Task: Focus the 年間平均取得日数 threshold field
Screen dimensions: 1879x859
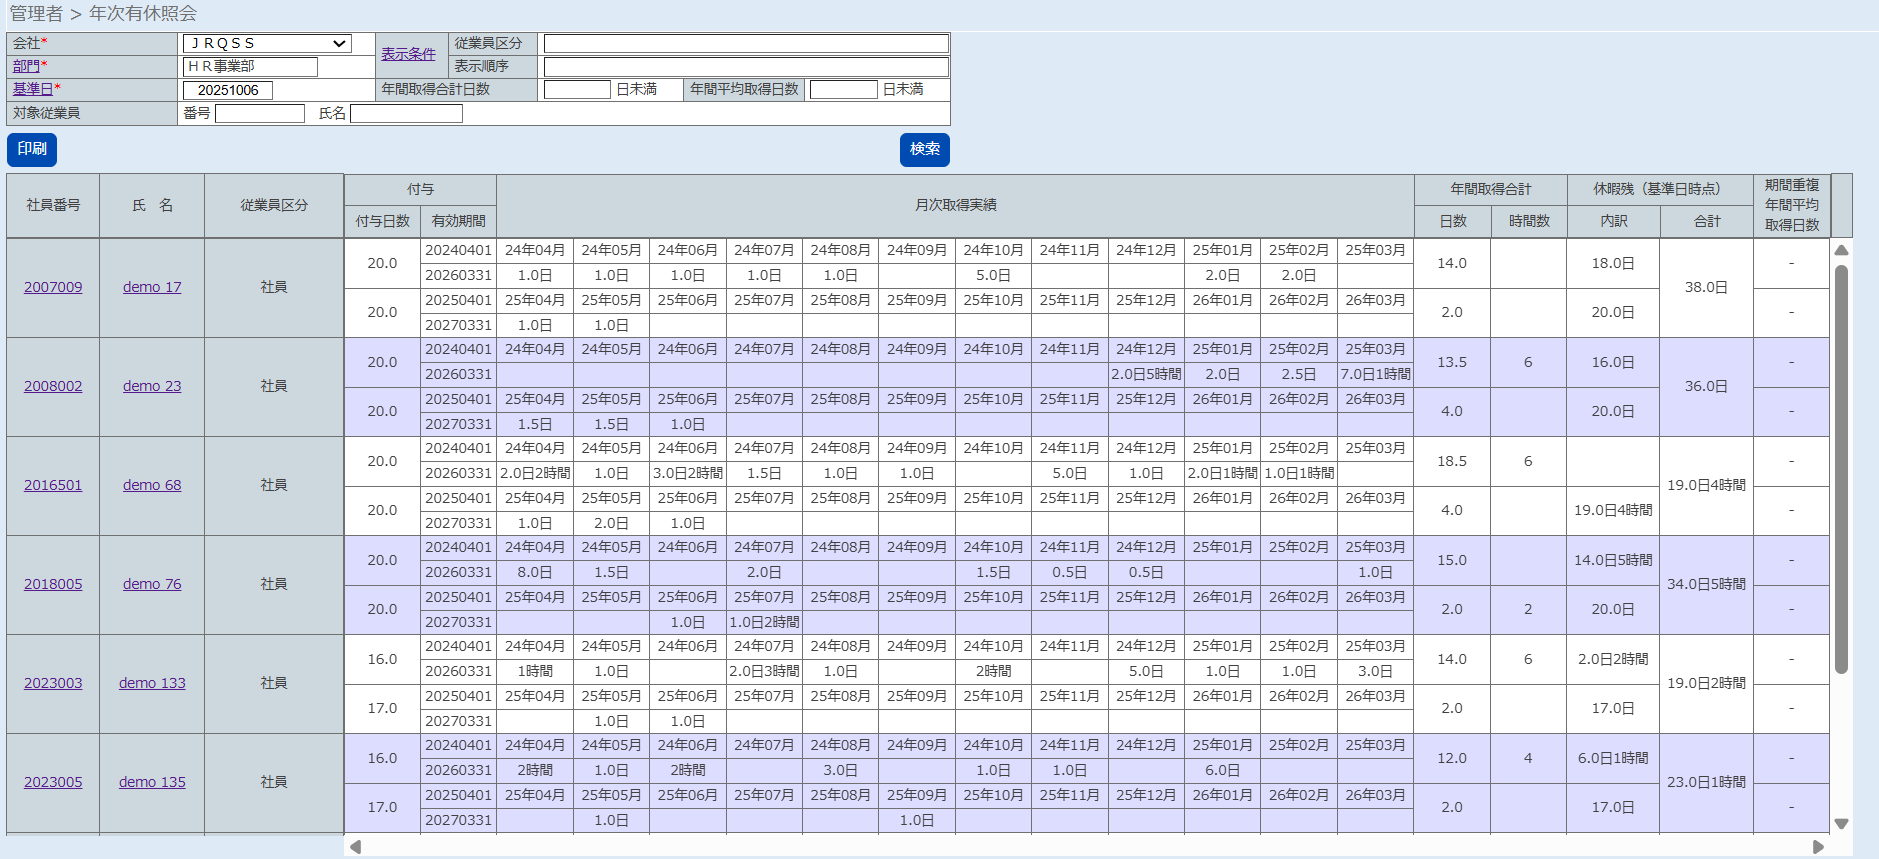Action: tap(843, 90)
